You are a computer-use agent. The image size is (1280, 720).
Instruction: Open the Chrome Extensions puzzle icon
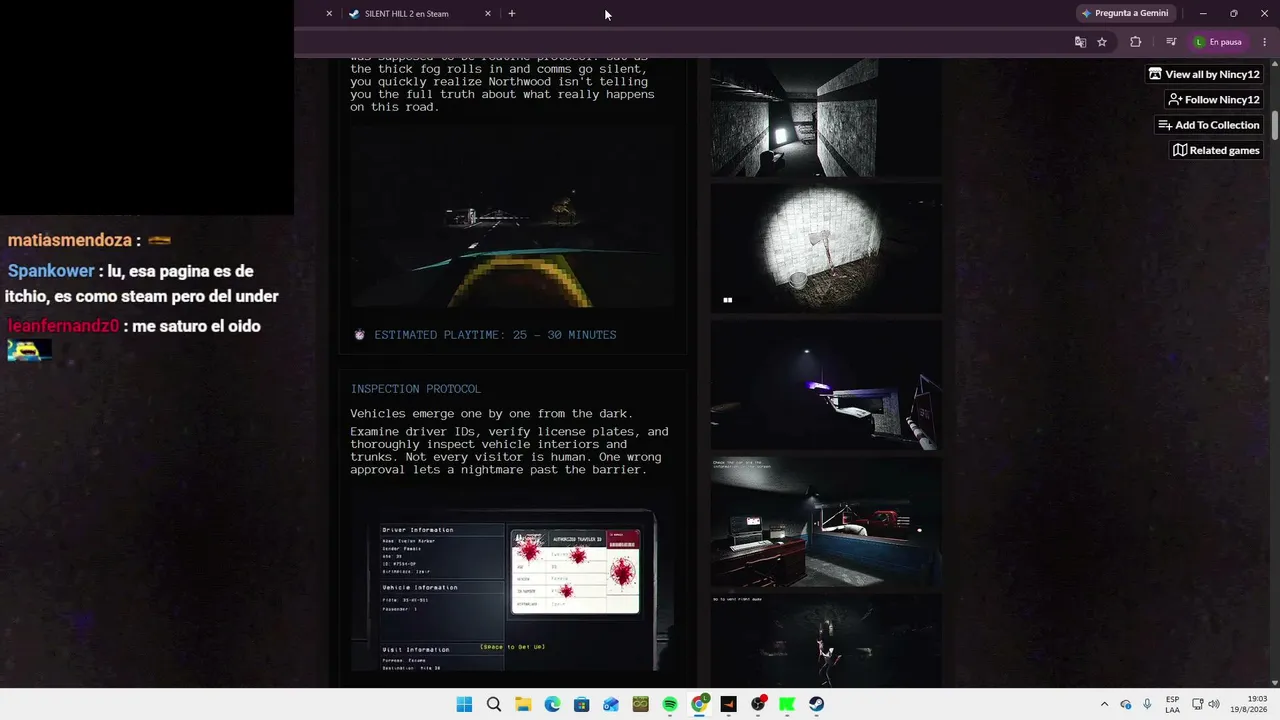[x=1135, y=42]
